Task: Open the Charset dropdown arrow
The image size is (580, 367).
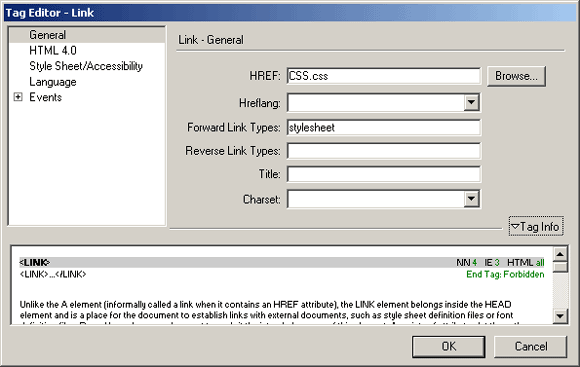Action: pos(471,199)
